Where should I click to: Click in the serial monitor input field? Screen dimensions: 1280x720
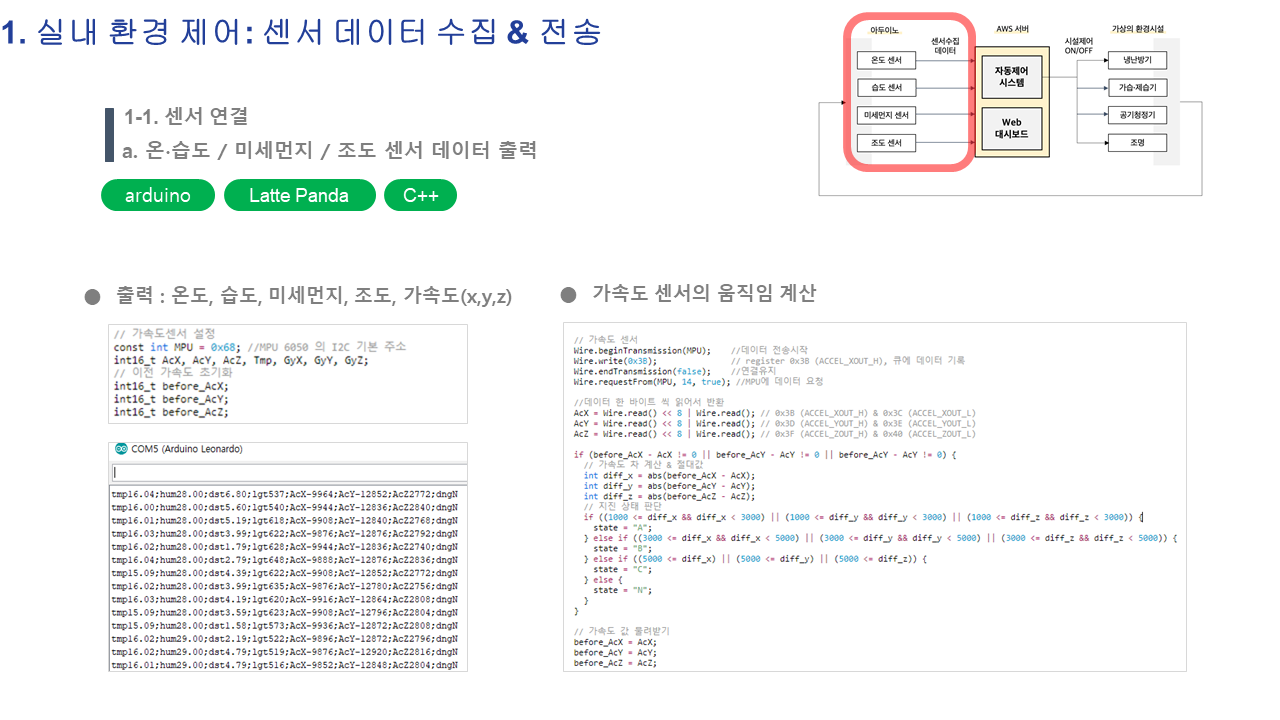pos(288,472)
